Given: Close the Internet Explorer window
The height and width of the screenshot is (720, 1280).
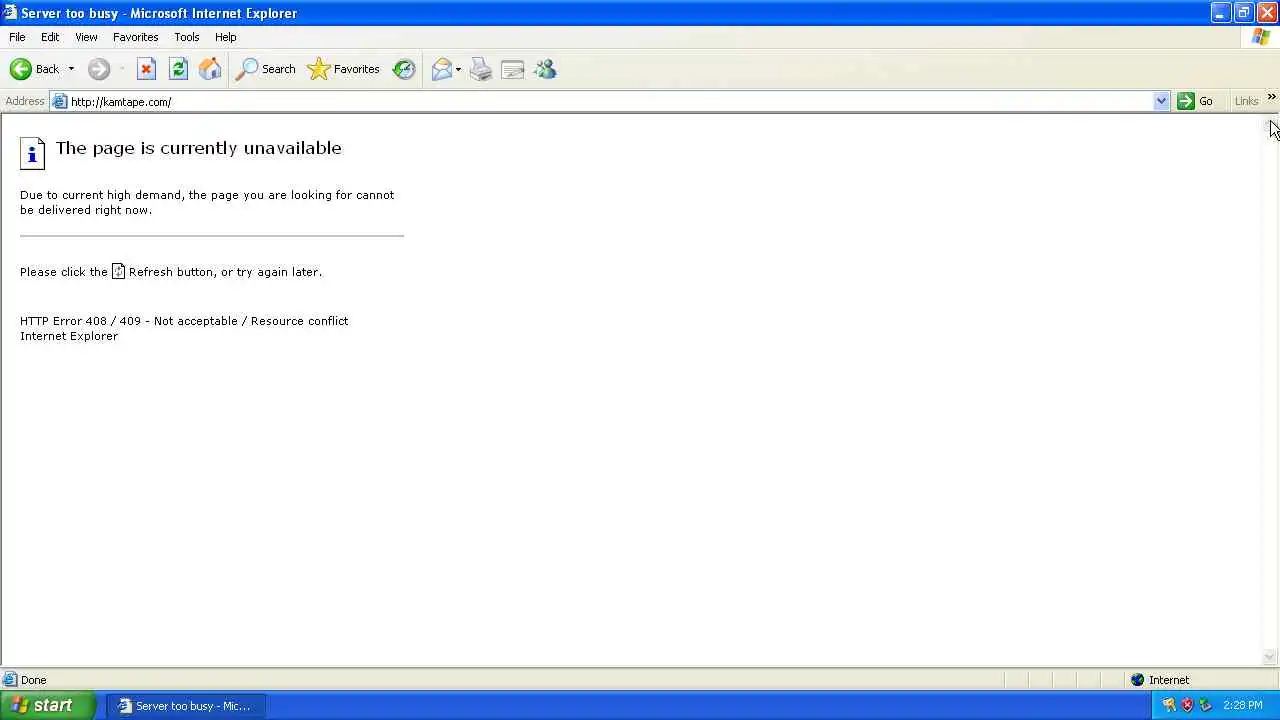Looking at the screenshot, I should click(x=1266, y=13).
